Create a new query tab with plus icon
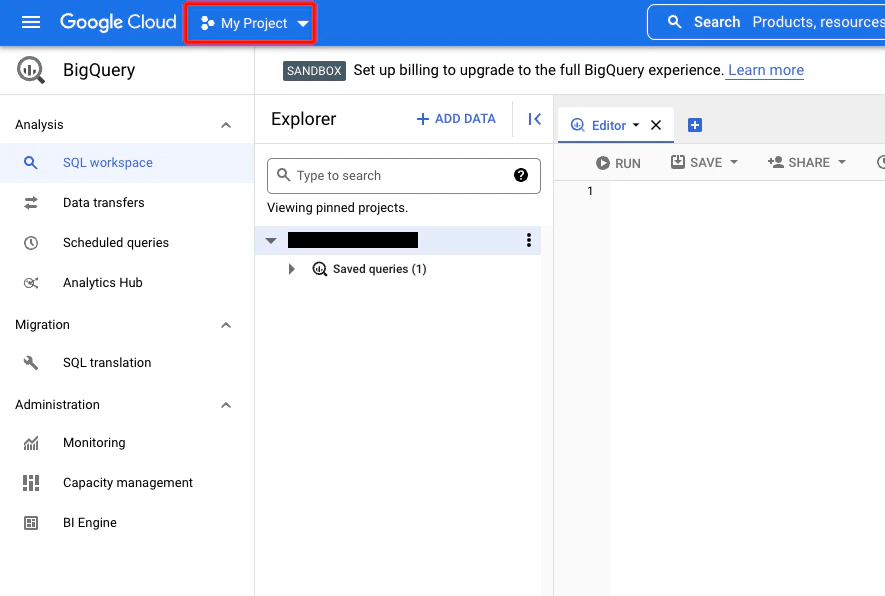 click(x=695, y=125)
